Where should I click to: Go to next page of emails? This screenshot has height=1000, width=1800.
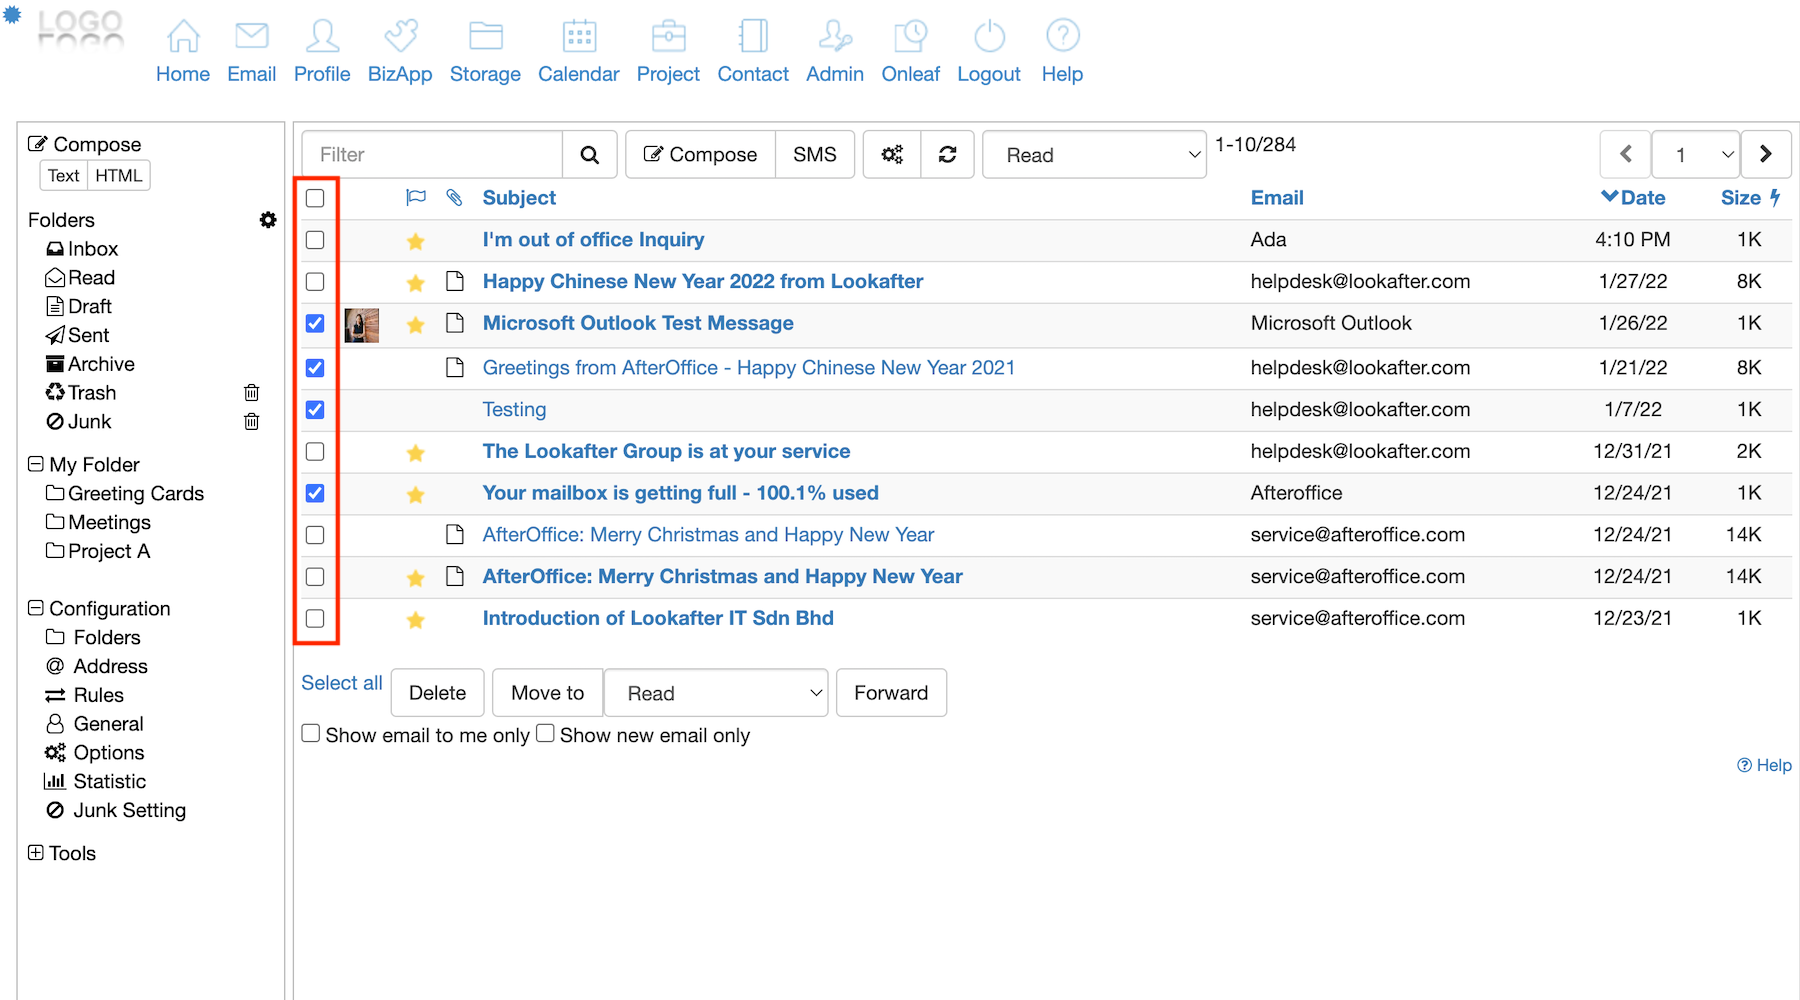[1765, 154]
